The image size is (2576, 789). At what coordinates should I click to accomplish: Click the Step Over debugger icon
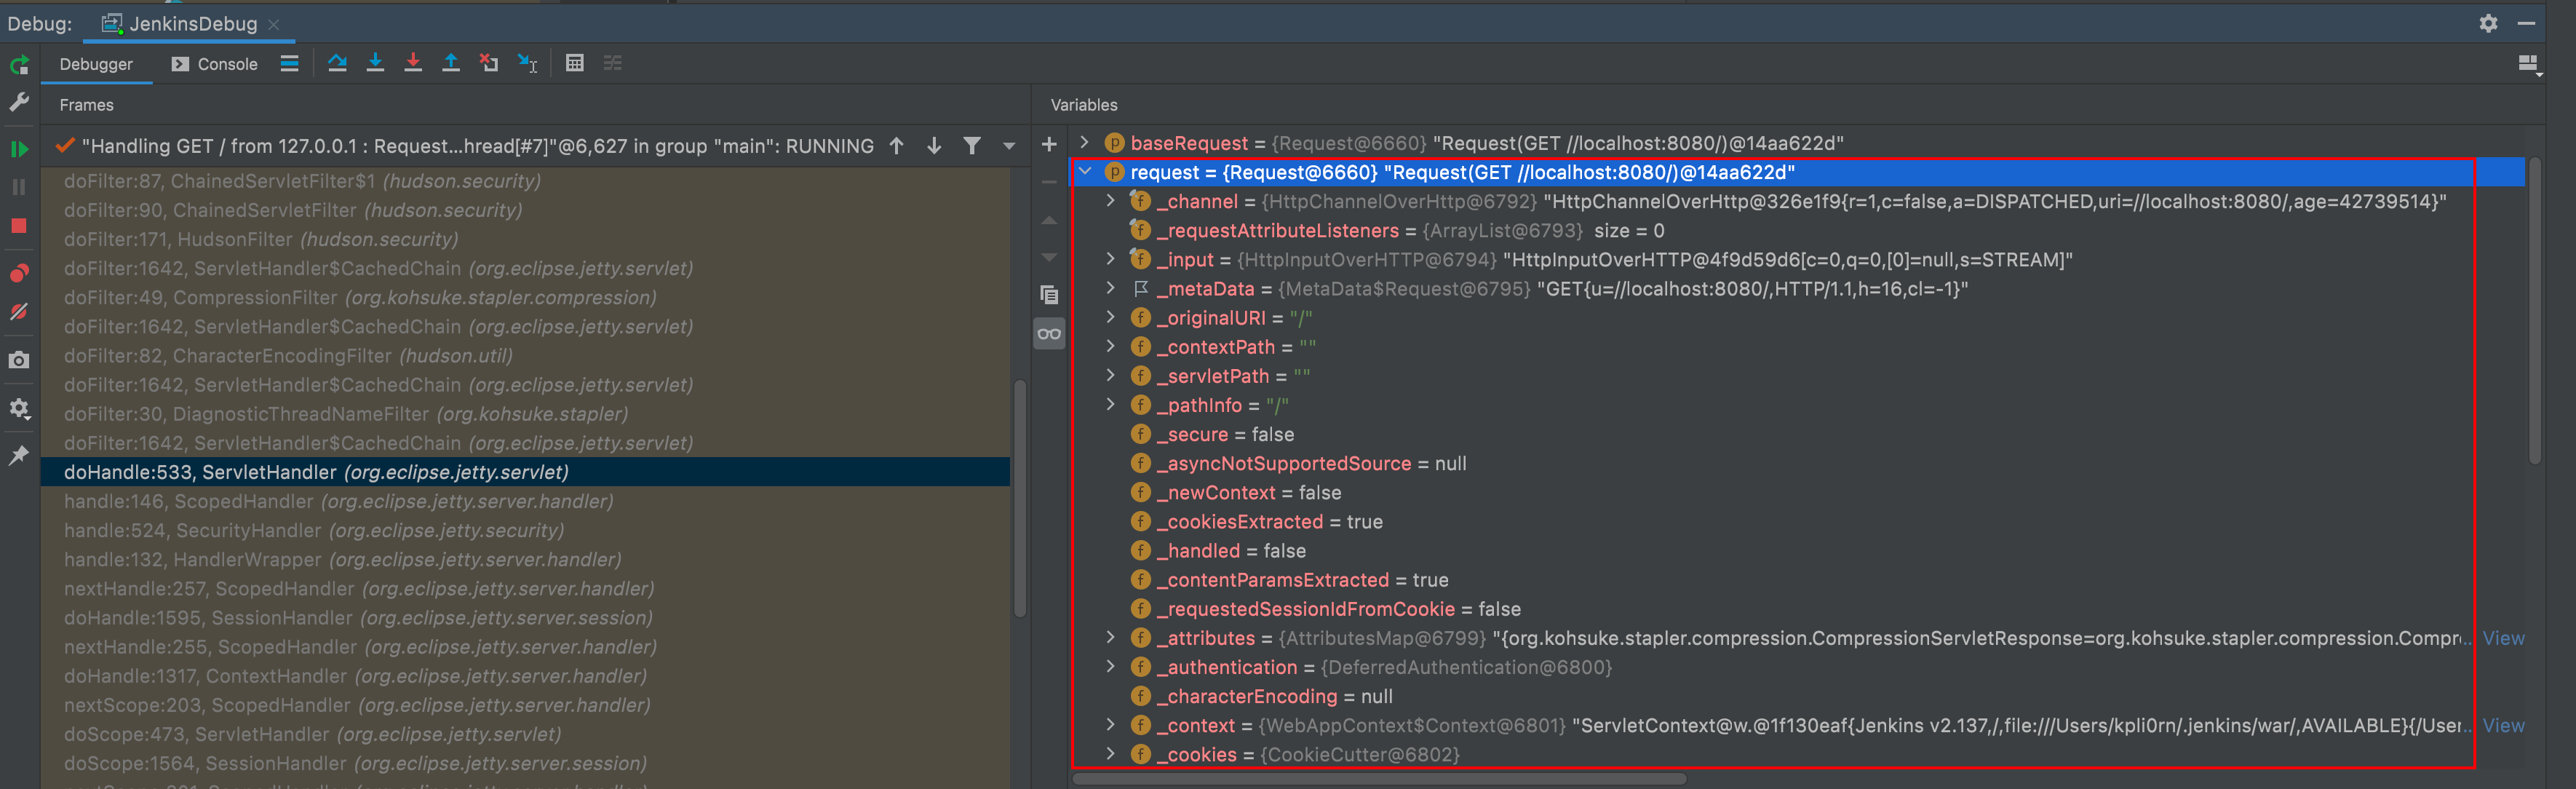click(x=337, y=64)
